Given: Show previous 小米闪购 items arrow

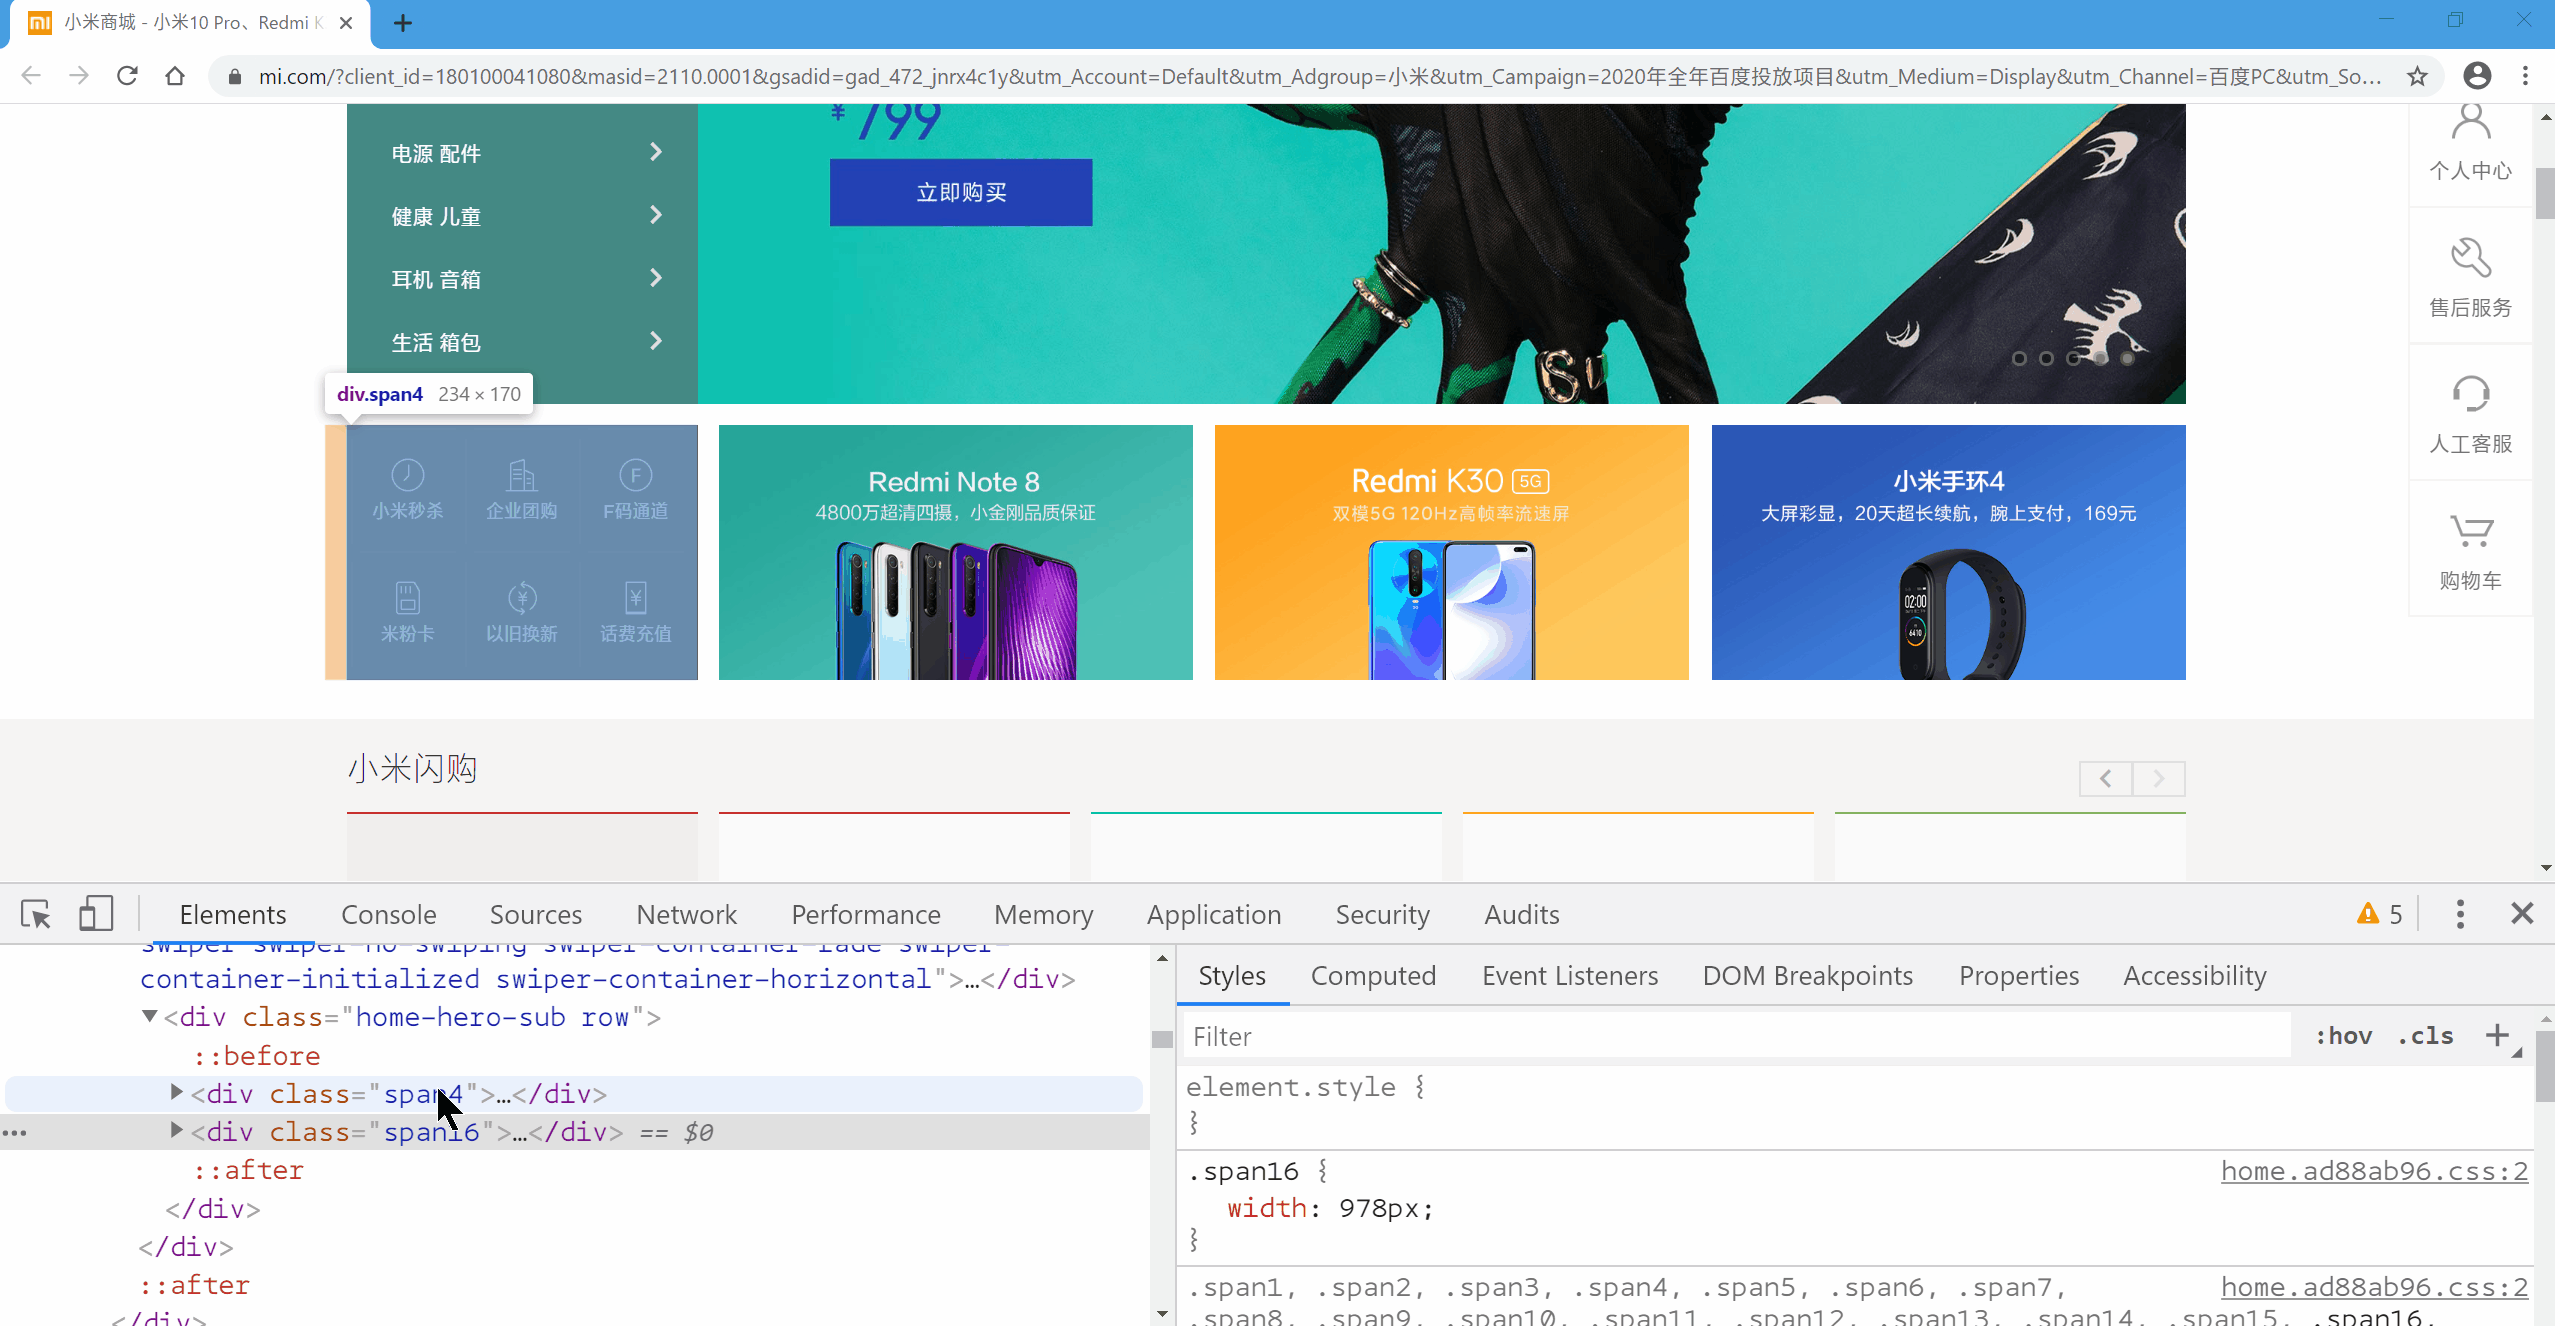Looking at the screenshot, I should 2105,778.
